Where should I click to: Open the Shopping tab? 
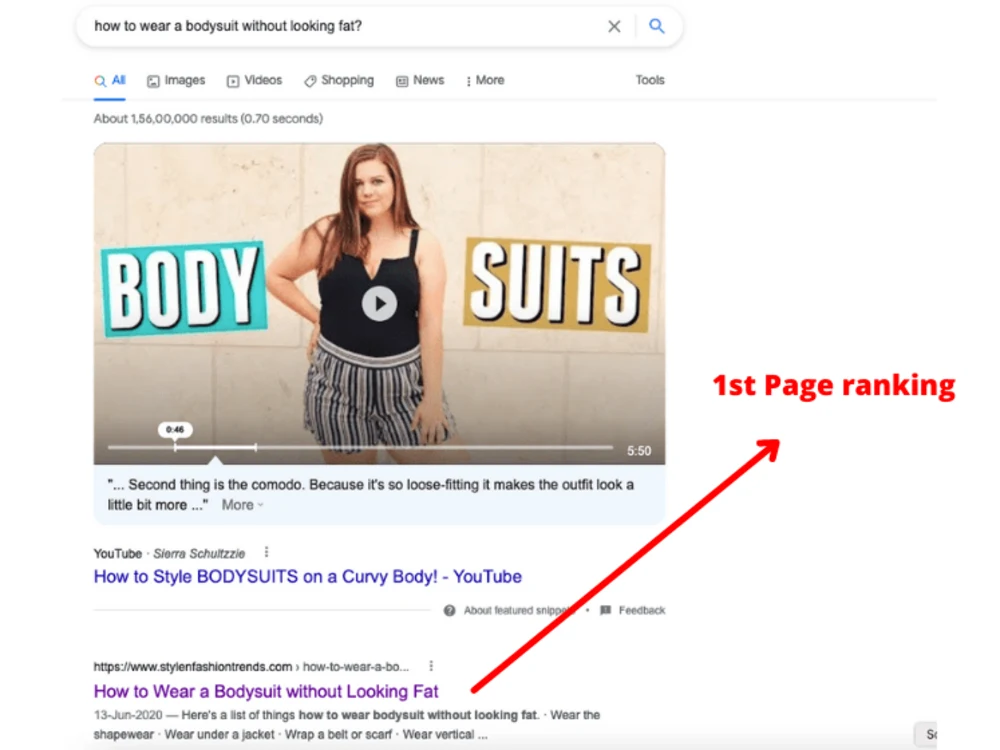point(339,80)
